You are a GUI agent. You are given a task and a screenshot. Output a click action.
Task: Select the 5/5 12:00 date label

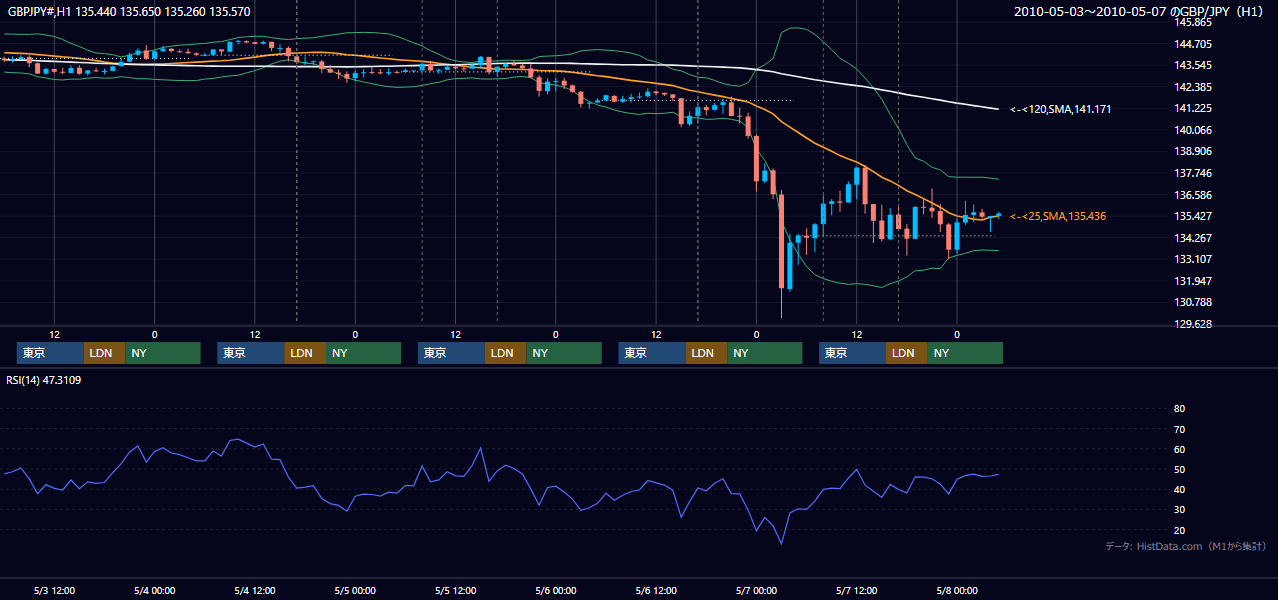coord(455,590)
